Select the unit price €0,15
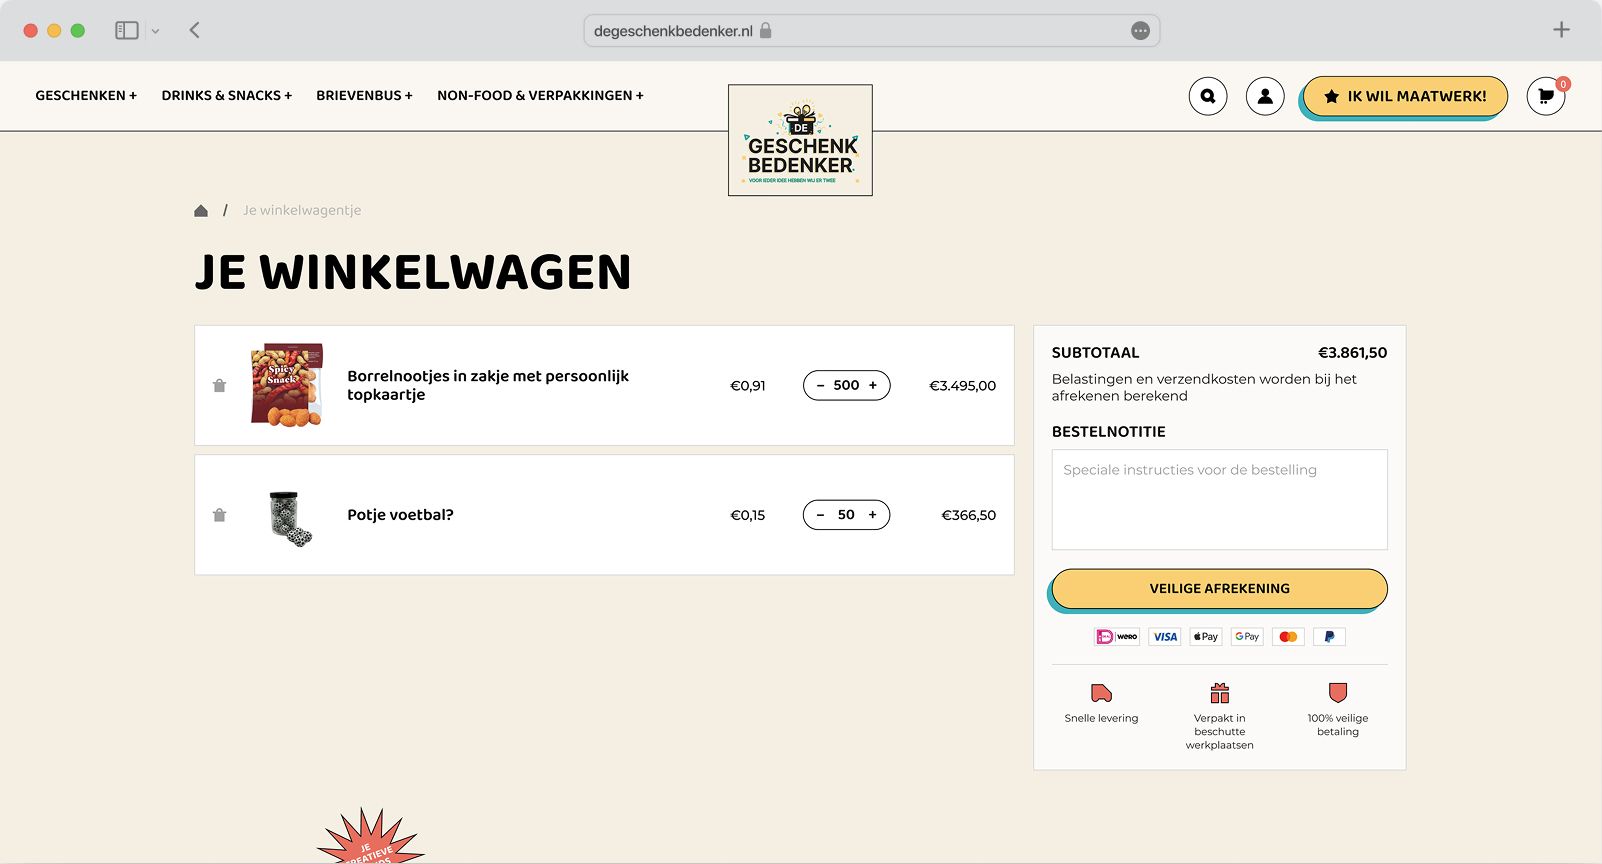Image resolution: width=1602 pixels, height=864 pixels. [748, 515]
